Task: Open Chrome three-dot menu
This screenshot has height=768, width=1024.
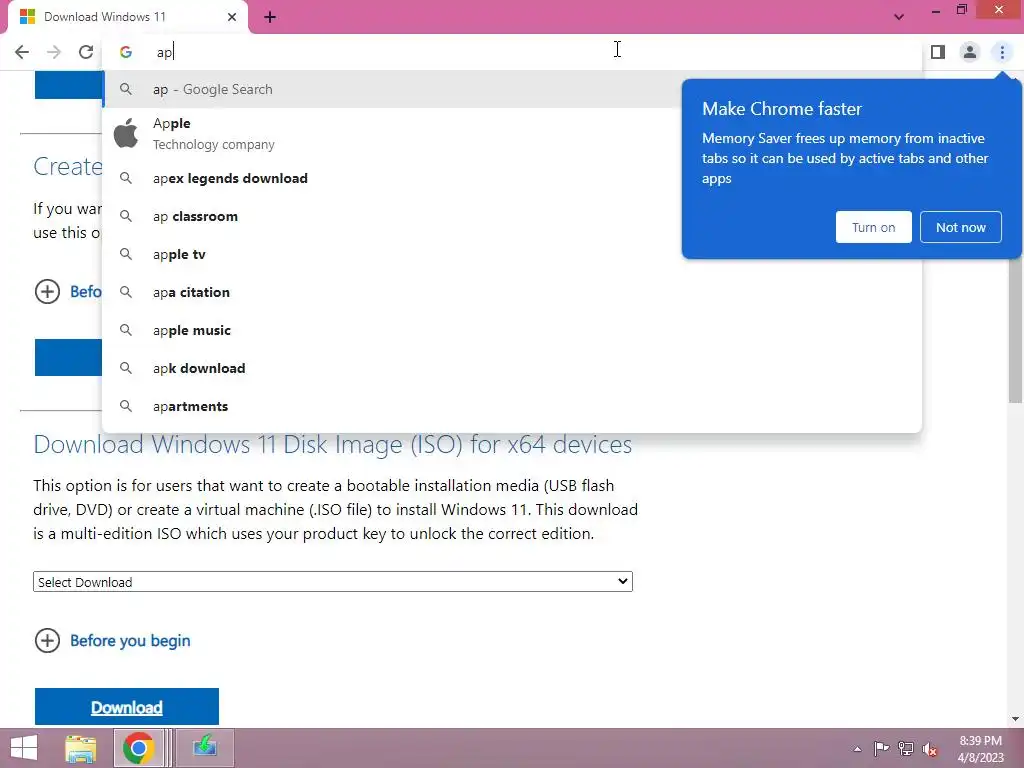Action: (x=1002, y=52)
